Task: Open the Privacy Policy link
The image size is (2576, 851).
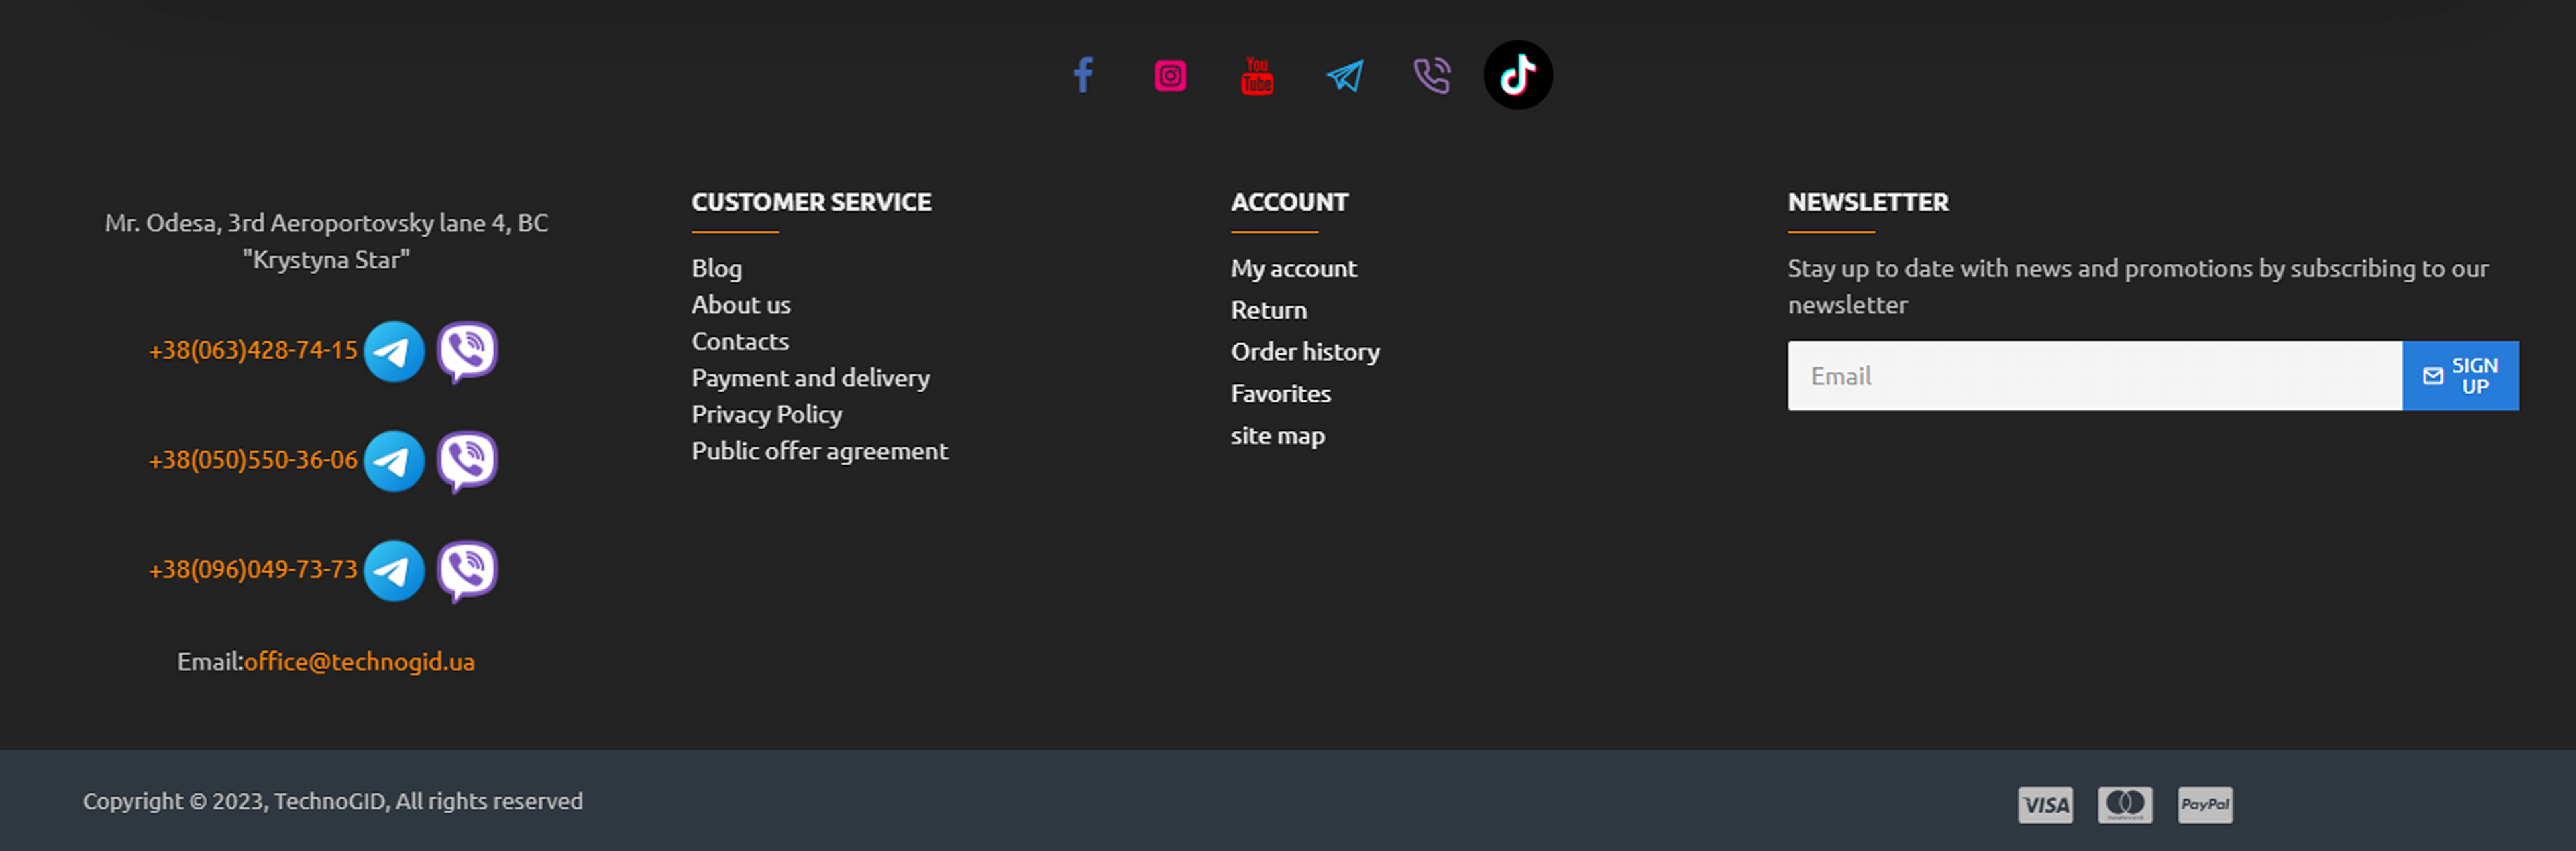Action: [x=767, y=415]
